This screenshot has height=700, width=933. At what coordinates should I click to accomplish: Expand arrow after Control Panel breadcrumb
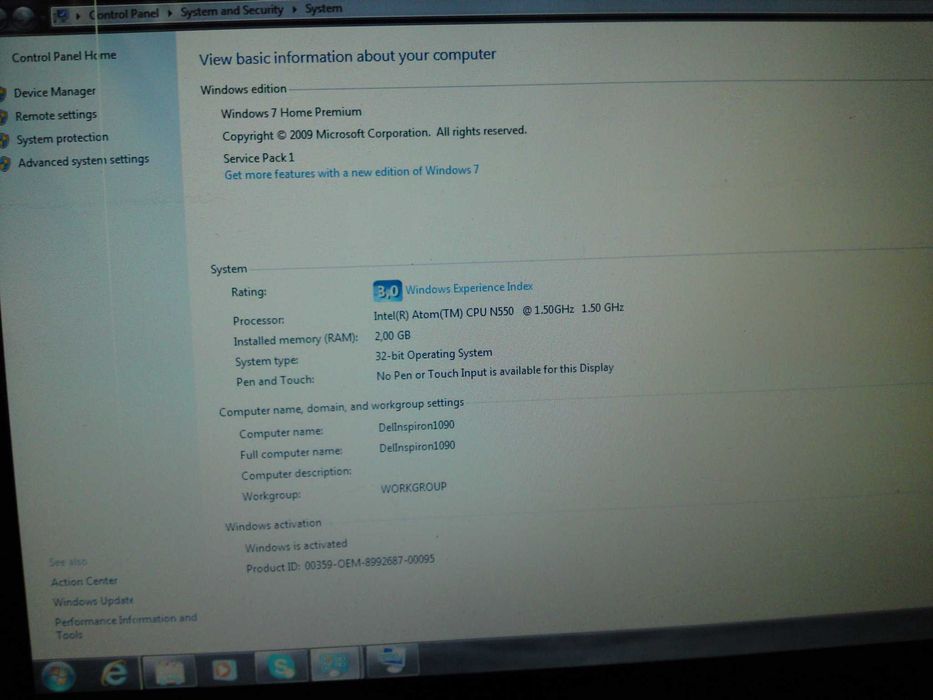170,12
